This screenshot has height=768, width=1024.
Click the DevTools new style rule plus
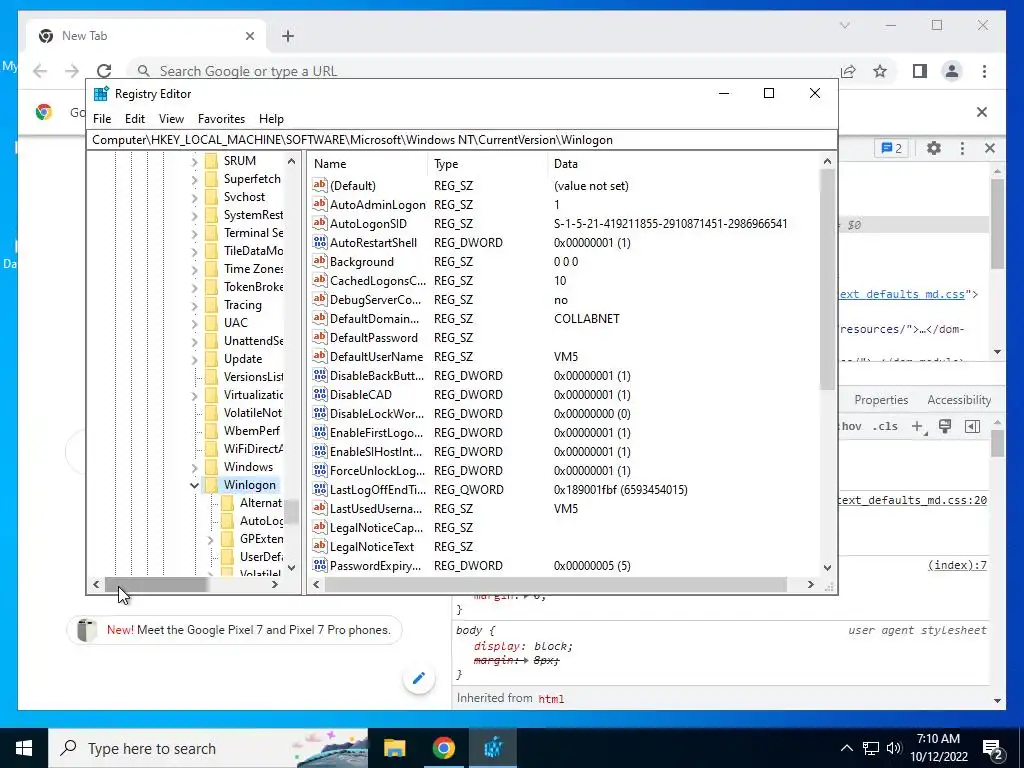tap(918, 426)
